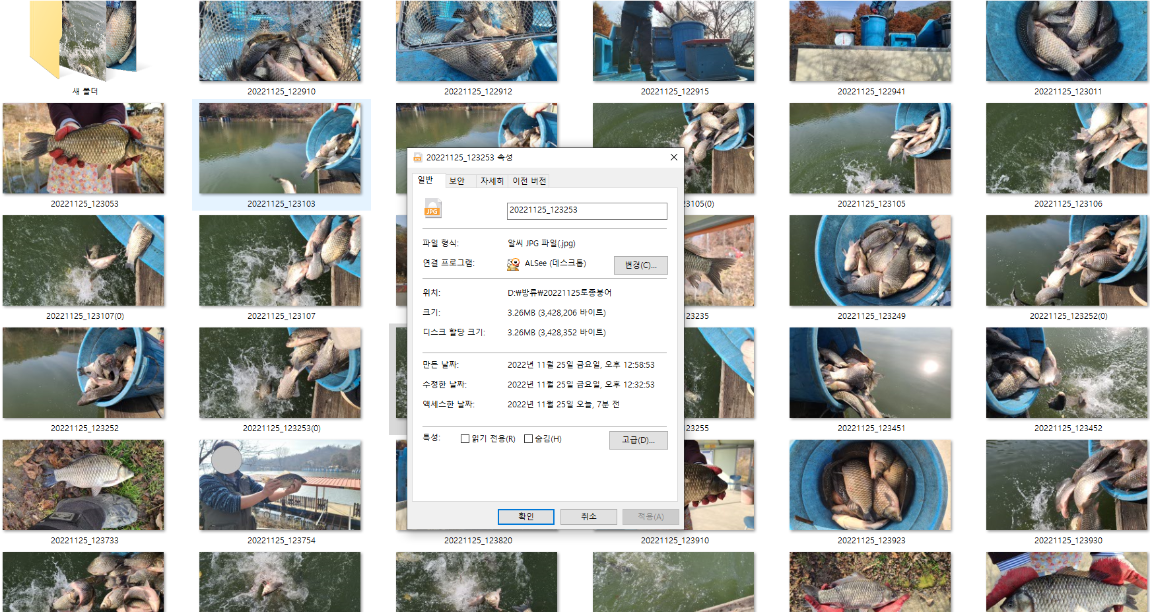Viewport: 1150px width, 612px height.
Task: Click the file name input field
Action: coord(587,210)
